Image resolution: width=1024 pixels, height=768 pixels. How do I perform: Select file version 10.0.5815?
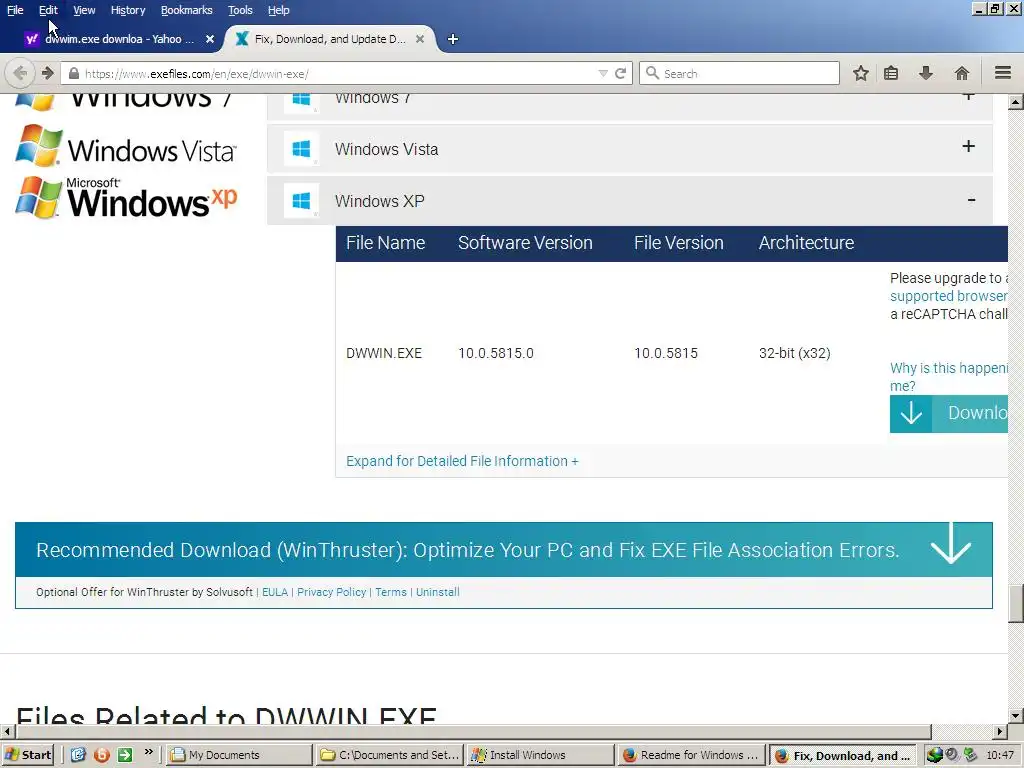coord(665,353)
